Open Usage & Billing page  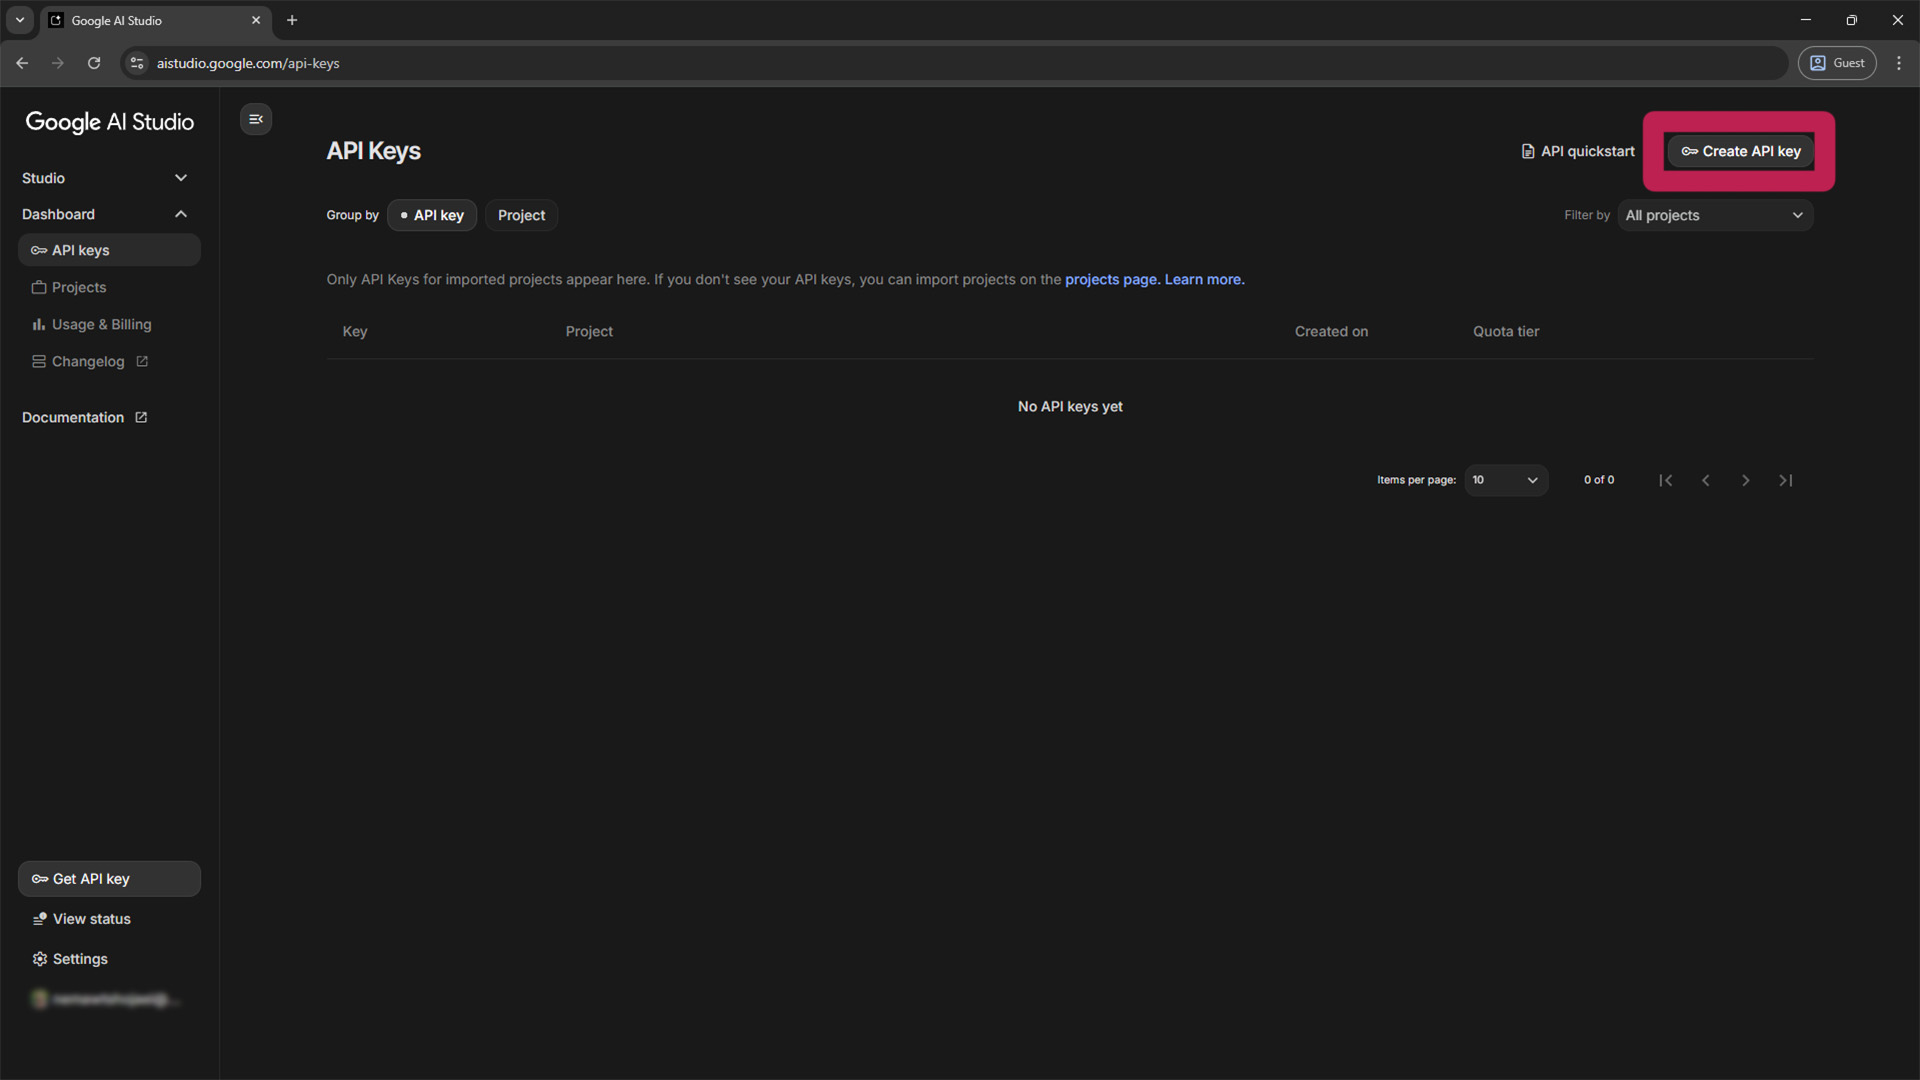click(x=109, y=324)
